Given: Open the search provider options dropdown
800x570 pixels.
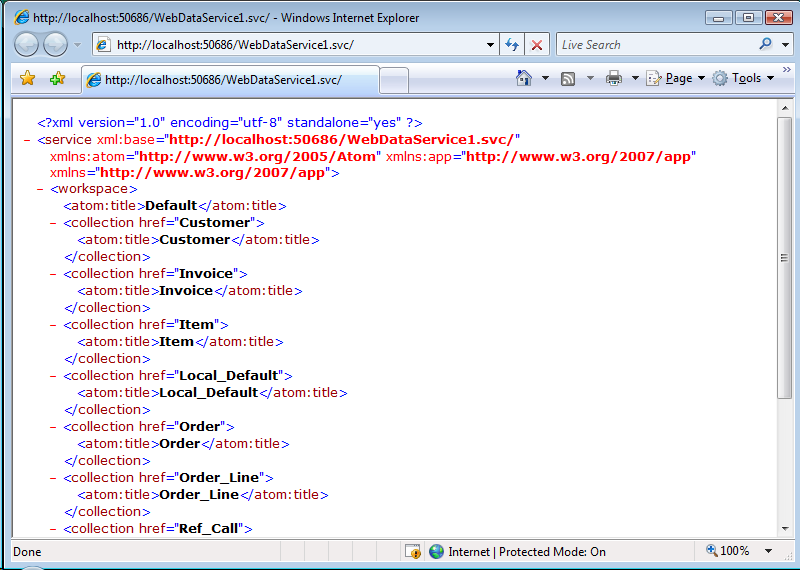Looking at the screenshot, I should click(784, 45).
